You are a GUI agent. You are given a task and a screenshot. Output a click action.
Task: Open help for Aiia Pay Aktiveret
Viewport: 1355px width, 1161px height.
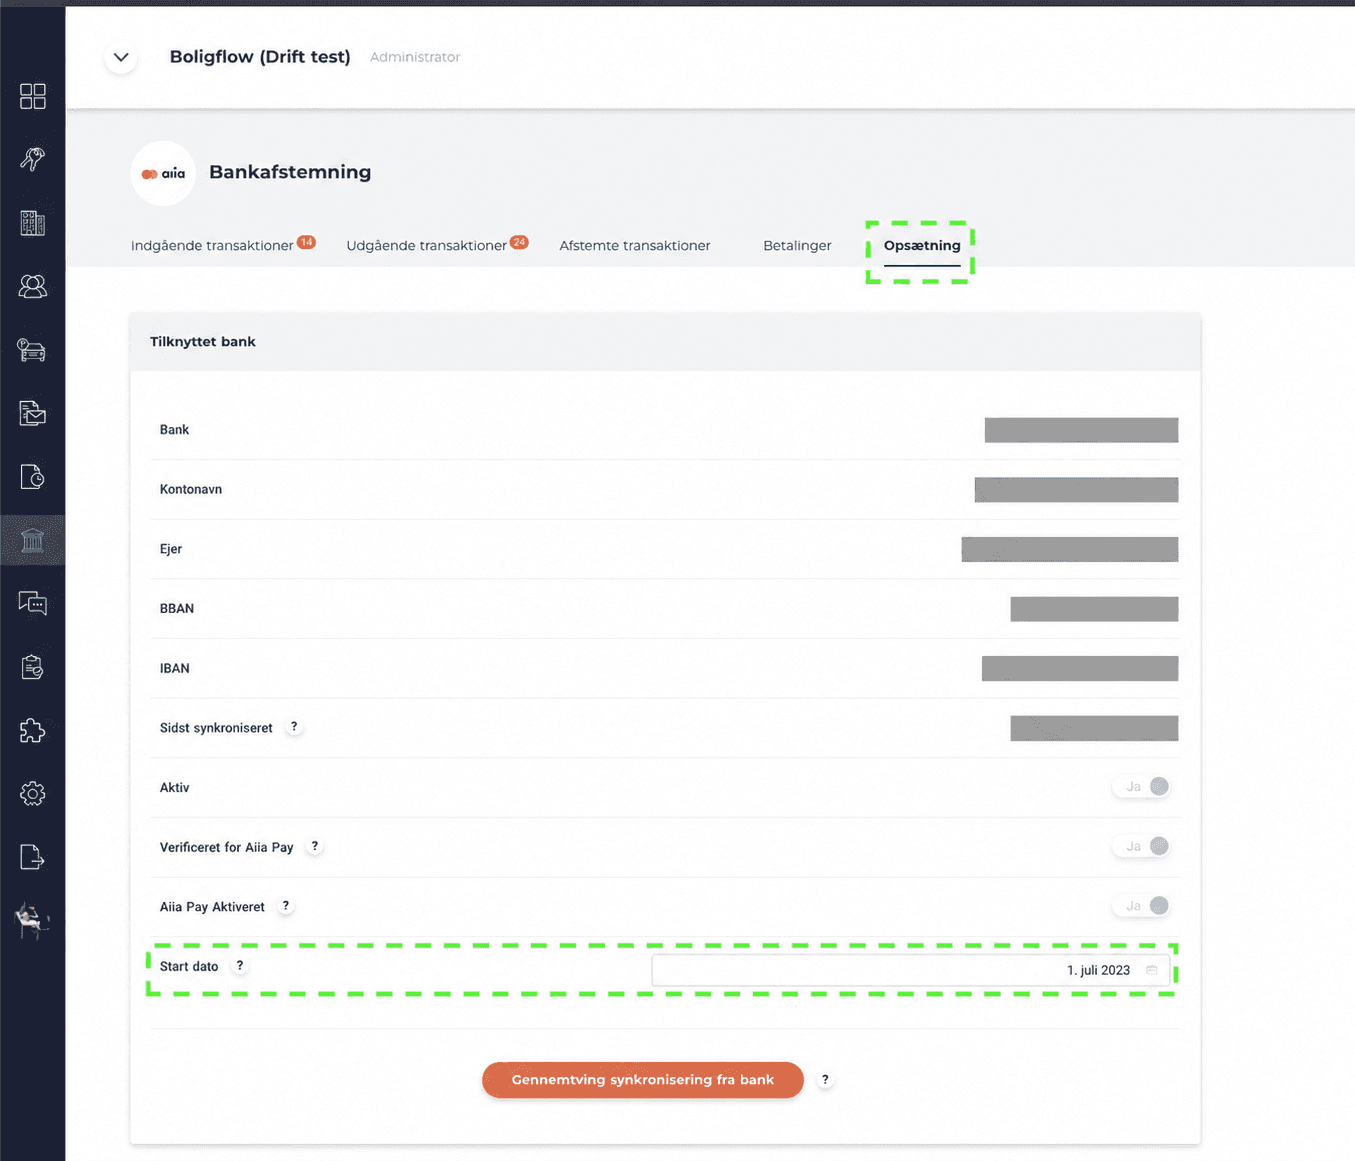coord(286,906)
